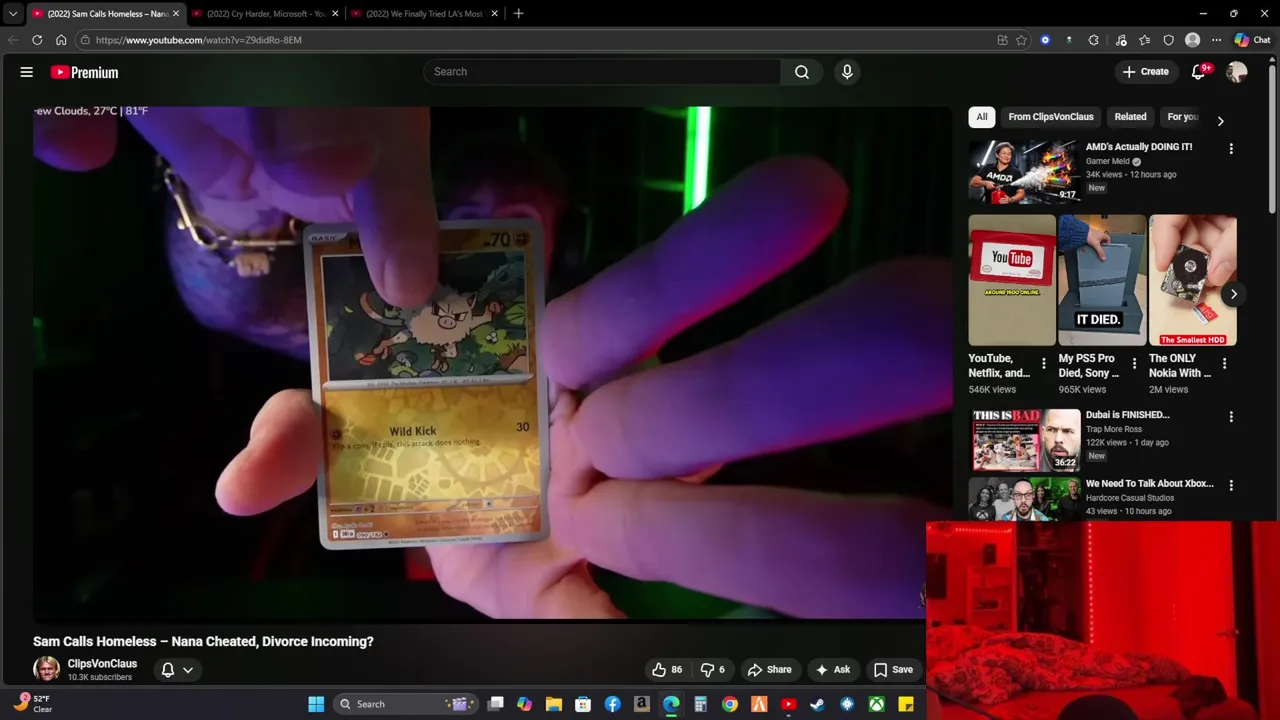Open a new browser tab
Viewport: 1280px width, 720px height.
pyautogui.click(x=518, y=14)
